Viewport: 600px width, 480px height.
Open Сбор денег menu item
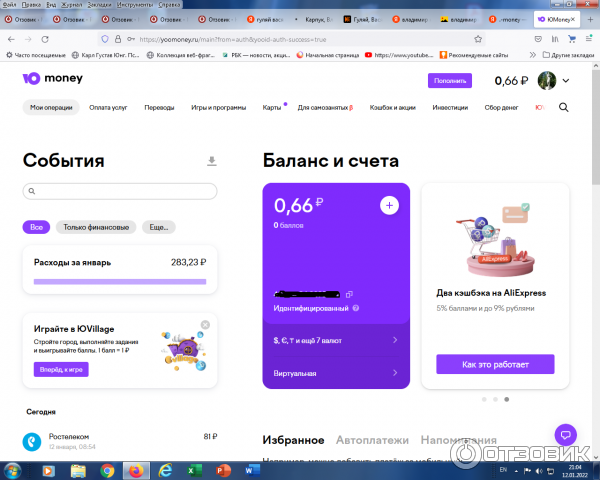[501, 108]
